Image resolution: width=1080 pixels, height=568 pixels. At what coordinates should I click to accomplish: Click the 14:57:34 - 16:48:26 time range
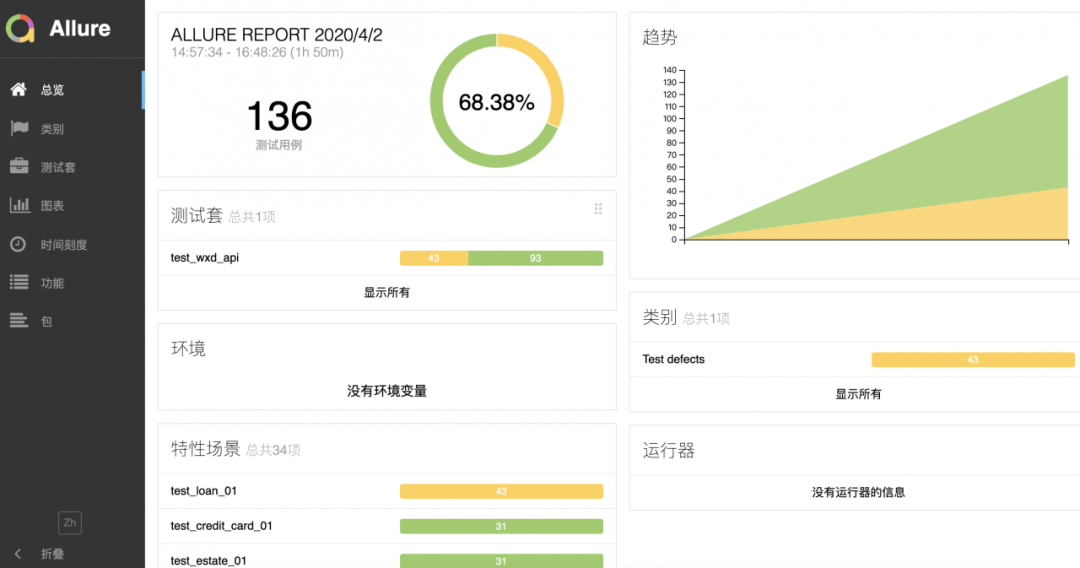pos(257,52)
